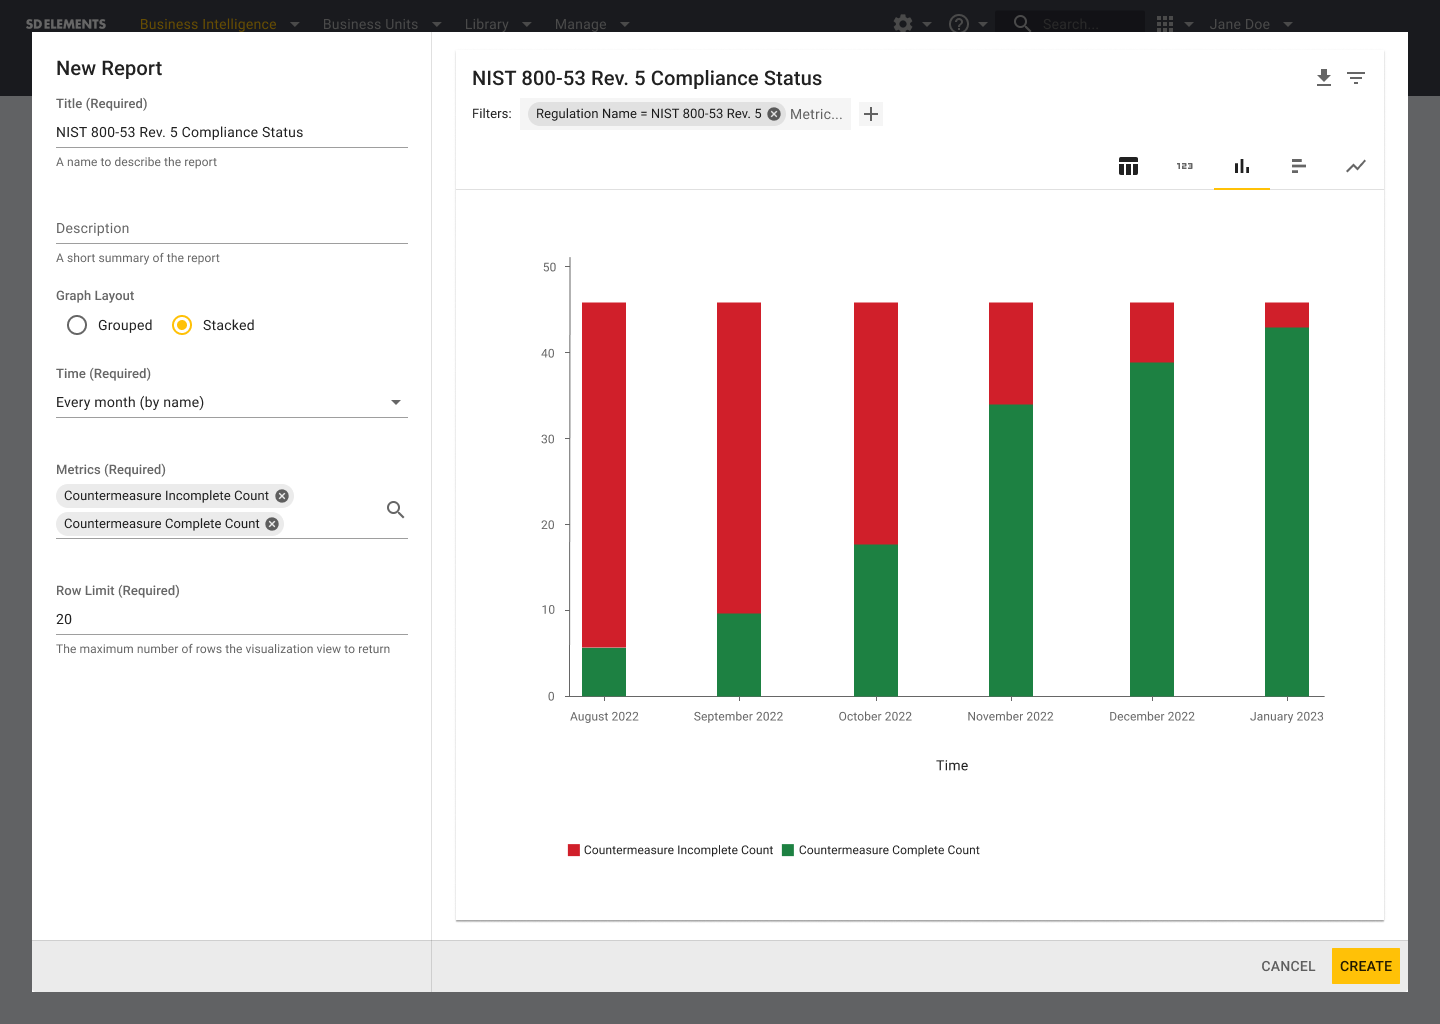This screenshot has height=1024, width=1440.
Task: Remove the Regulation Name filter chip
Action: (774, 114)
